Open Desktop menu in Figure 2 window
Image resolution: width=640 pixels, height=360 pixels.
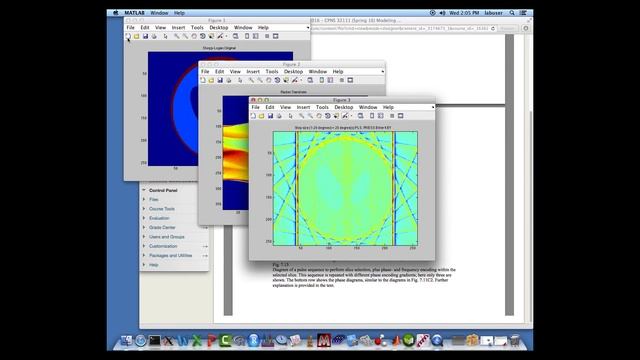coord(293,72)
